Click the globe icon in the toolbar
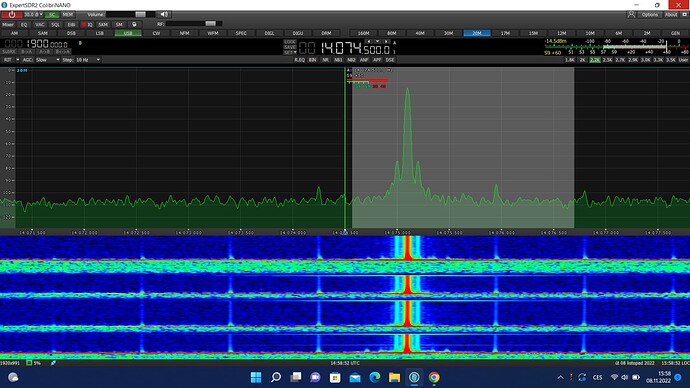 (134, 25)
